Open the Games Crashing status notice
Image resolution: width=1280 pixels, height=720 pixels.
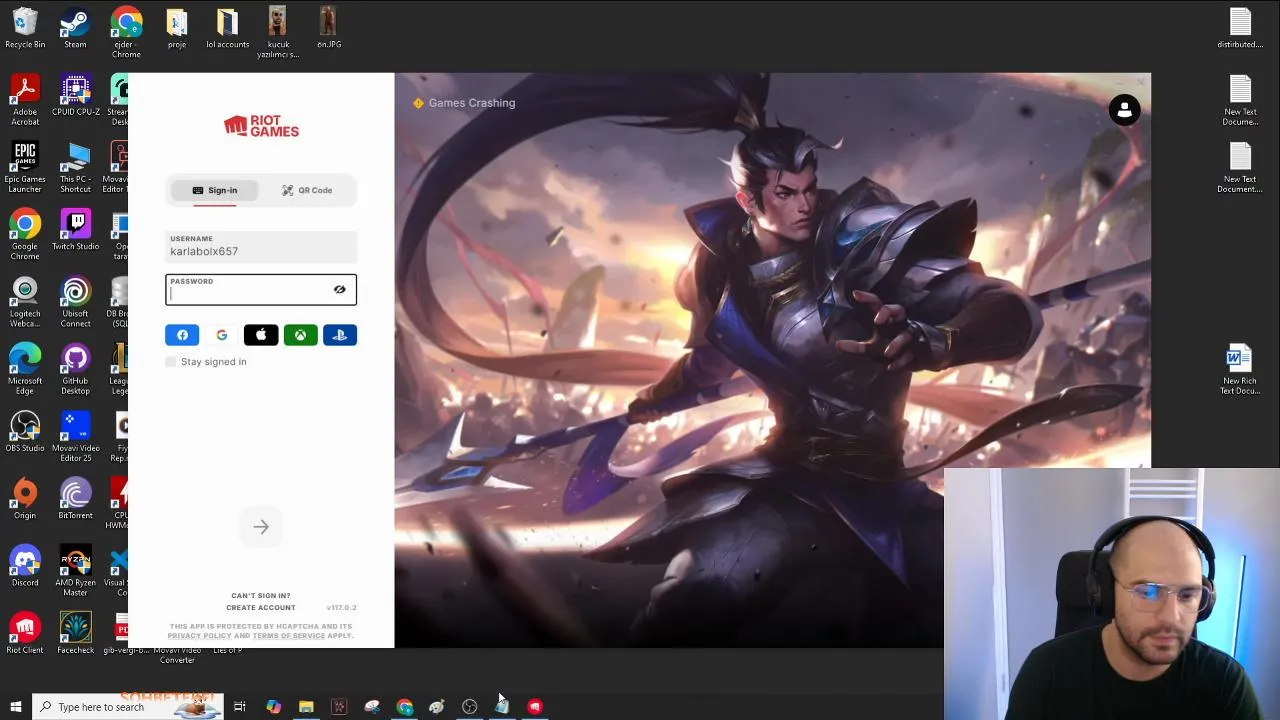point(464,103)
